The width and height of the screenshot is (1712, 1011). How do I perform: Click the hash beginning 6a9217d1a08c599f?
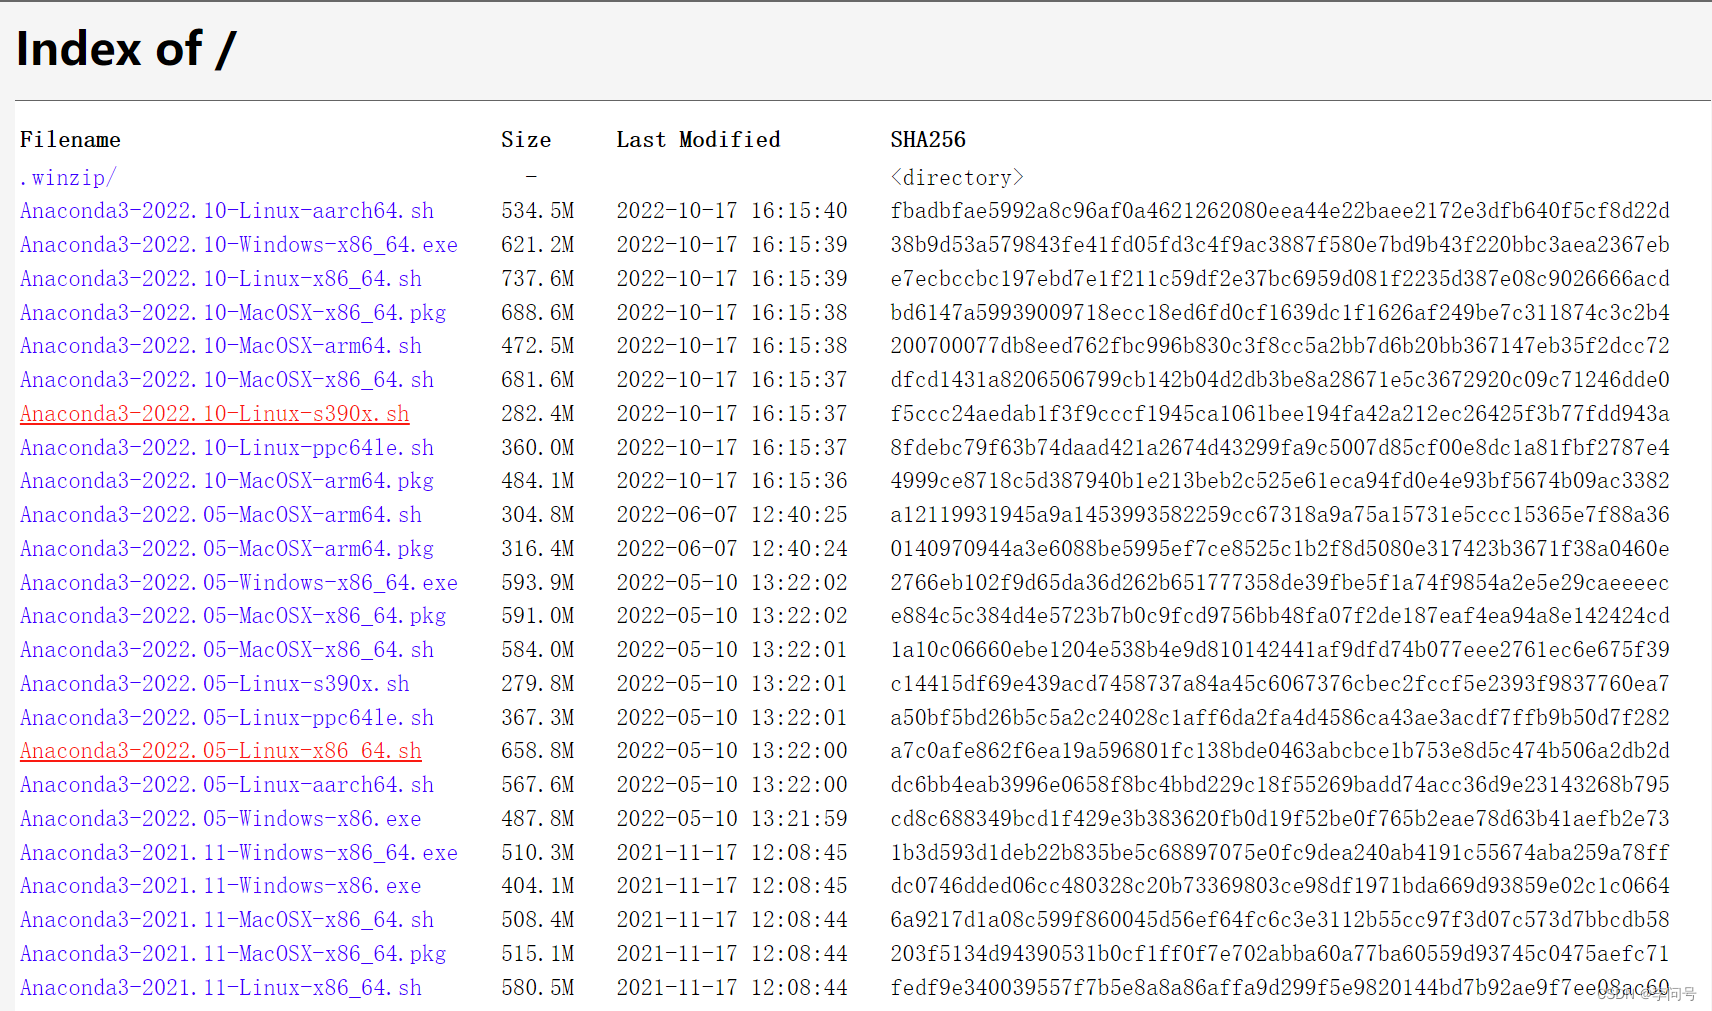click(x=1280, y=920)
